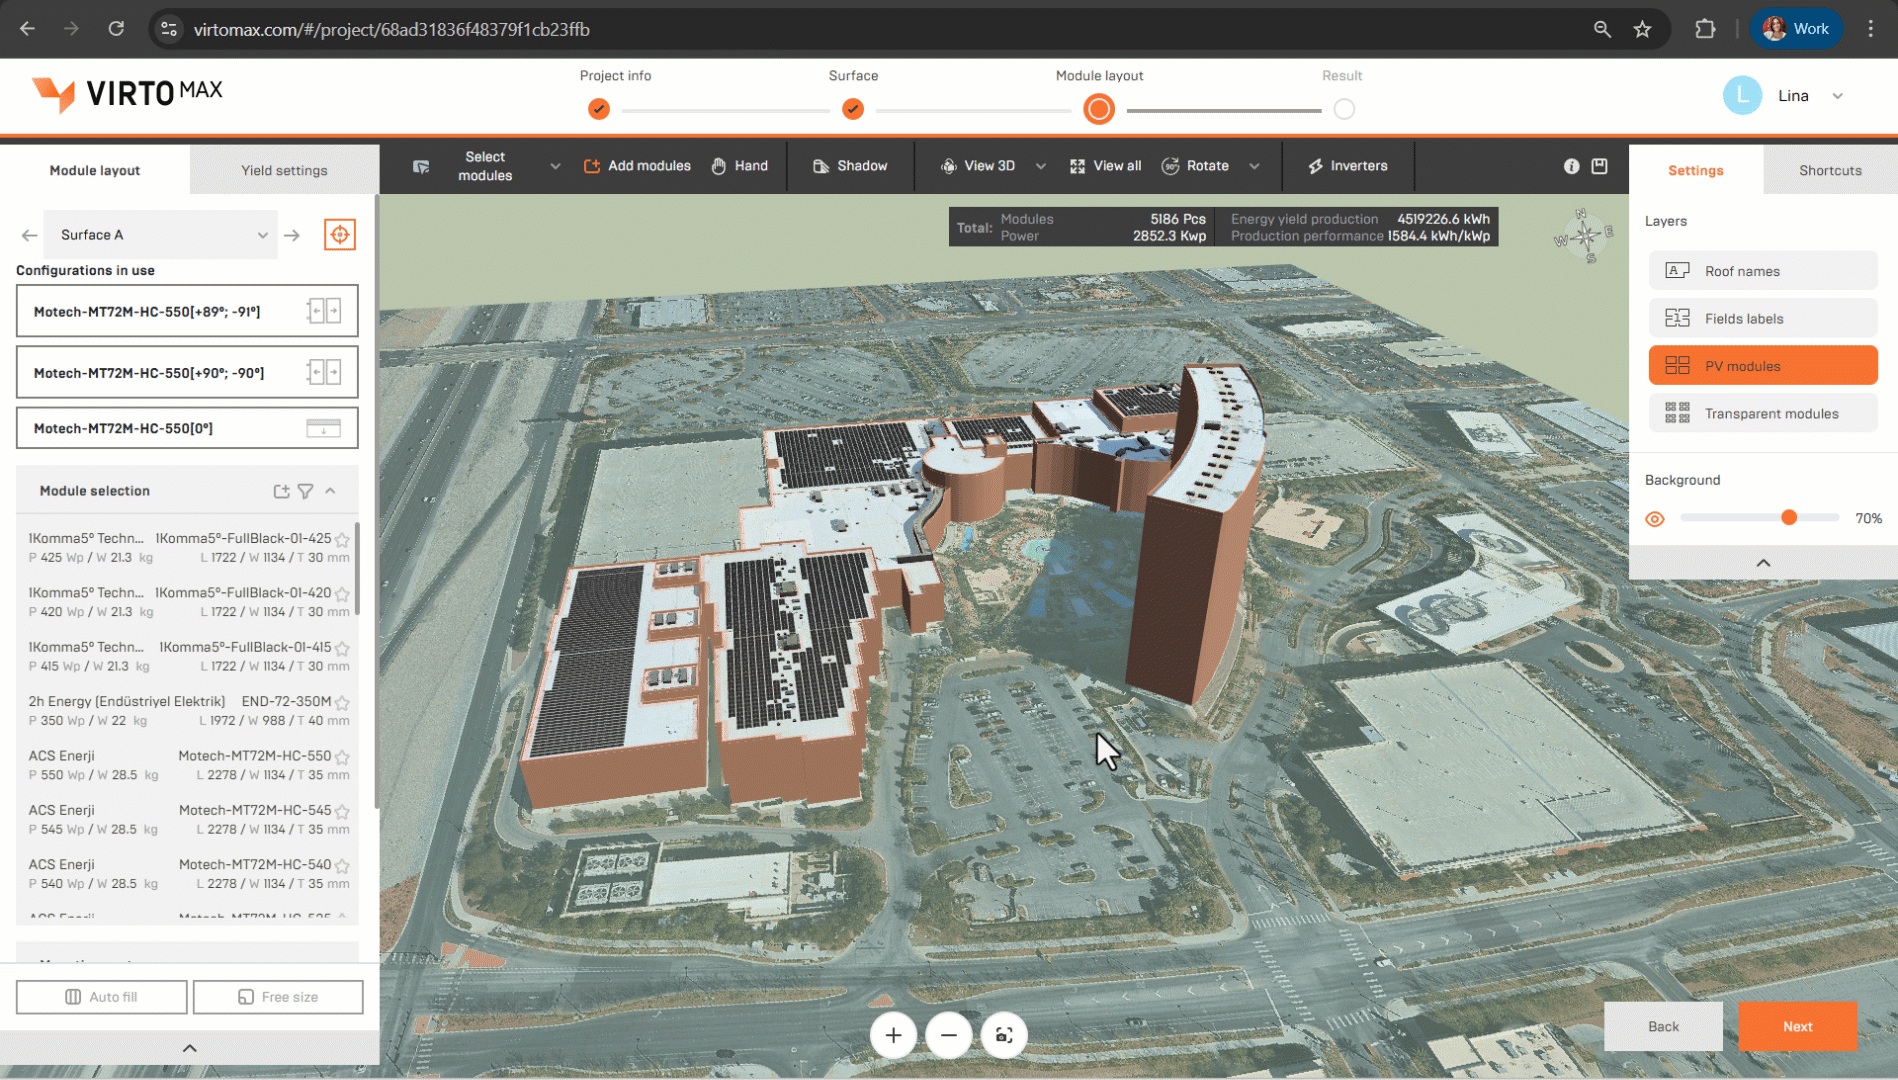Toggle the Shadow tool

[850, 166]
